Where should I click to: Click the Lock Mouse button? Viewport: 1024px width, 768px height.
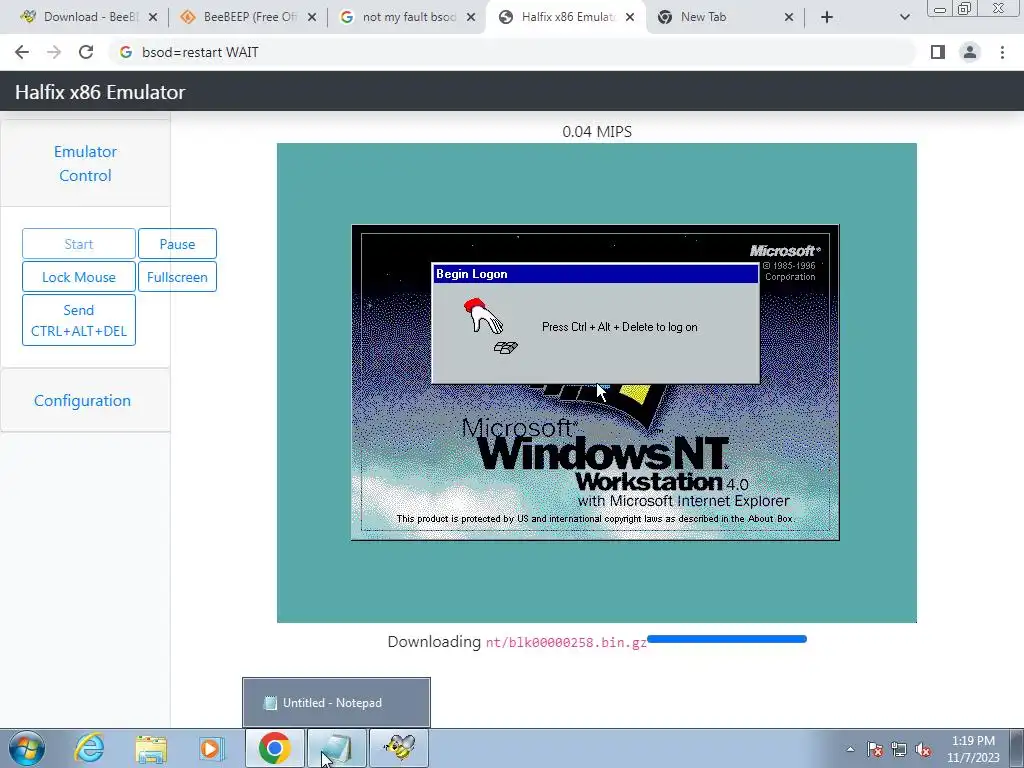point(79,277)
